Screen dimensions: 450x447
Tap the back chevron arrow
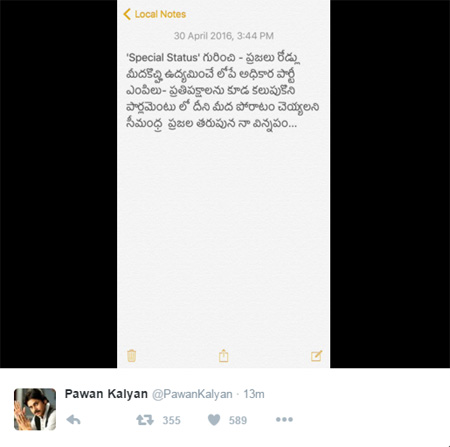click(x=127, y=14)
